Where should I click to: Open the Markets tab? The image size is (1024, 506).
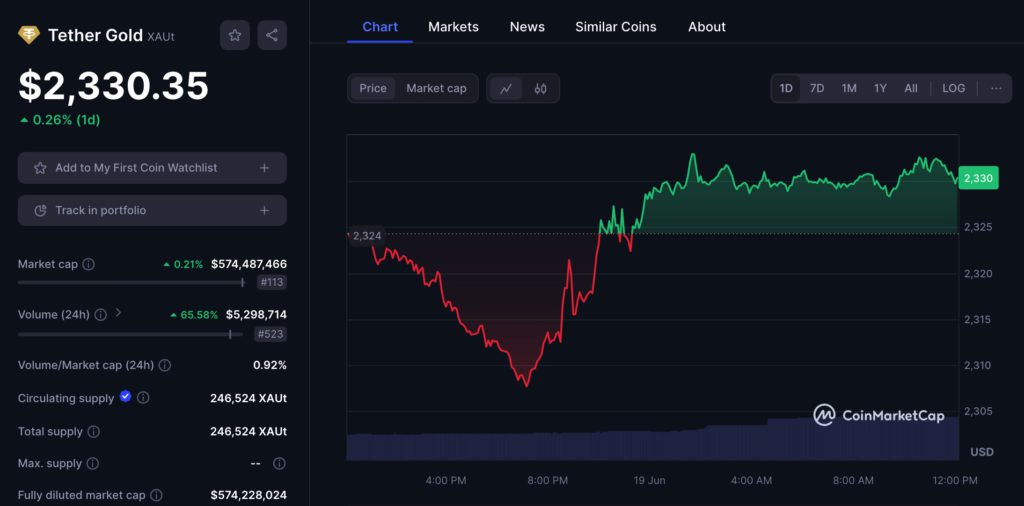453,27
